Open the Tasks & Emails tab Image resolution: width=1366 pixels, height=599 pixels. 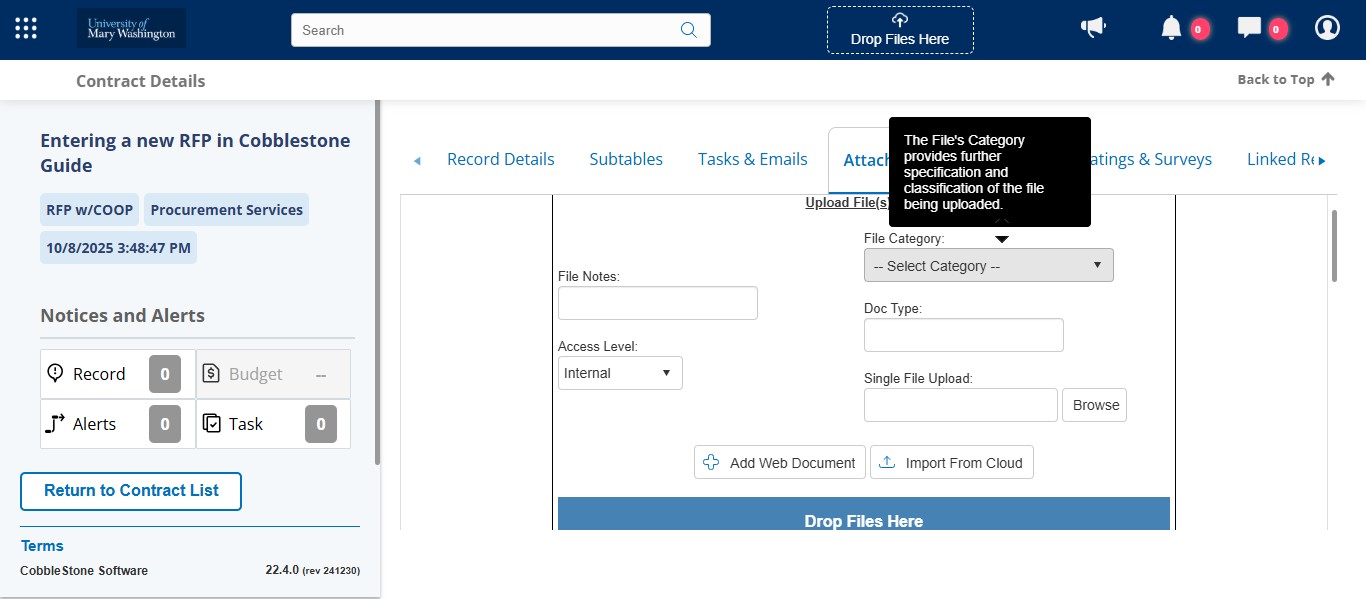point(753,159)
